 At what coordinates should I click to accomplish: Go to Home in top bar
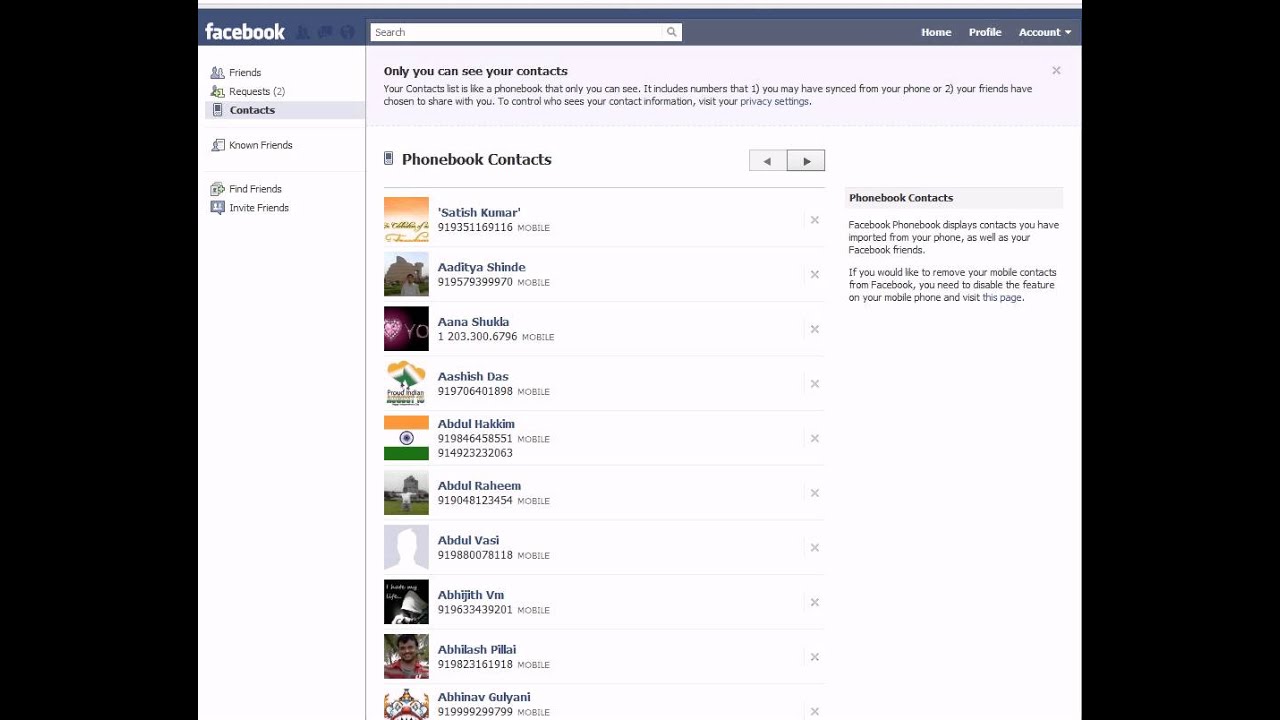point(936,32)
